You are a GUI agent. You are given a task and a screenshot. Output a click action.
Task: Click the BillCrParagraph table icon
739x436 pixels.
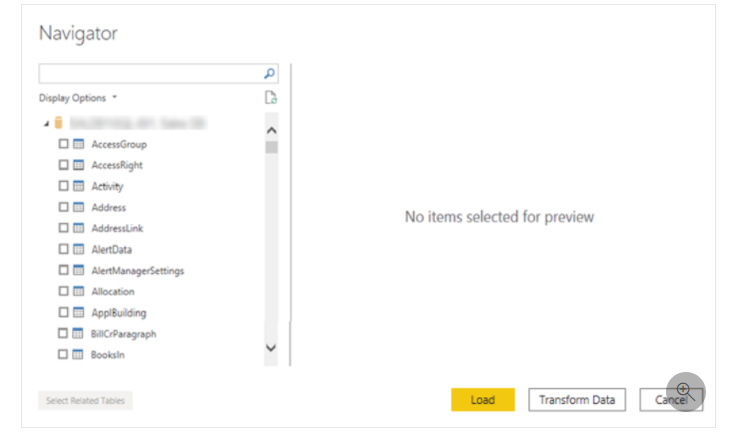click(x=78, y=333)
